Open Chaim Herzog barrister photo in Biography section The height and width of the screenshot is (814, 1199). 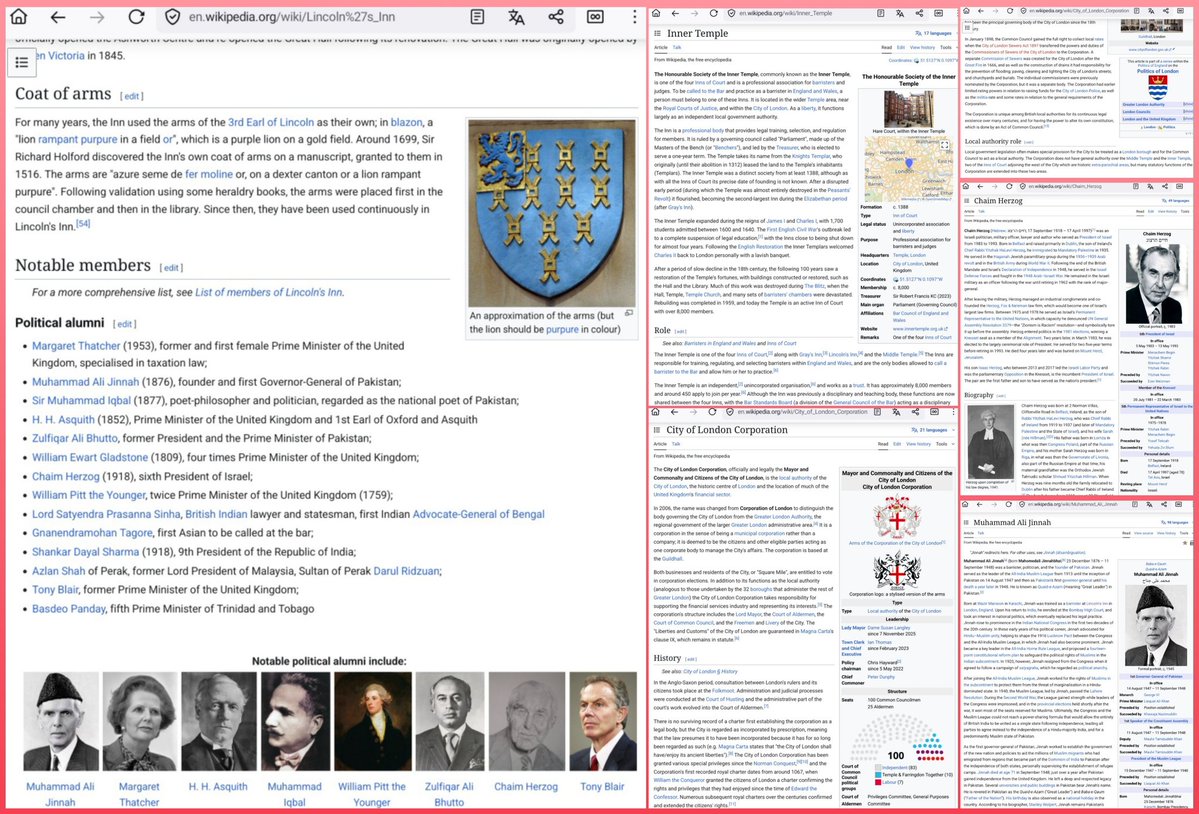tap(991, 442)
